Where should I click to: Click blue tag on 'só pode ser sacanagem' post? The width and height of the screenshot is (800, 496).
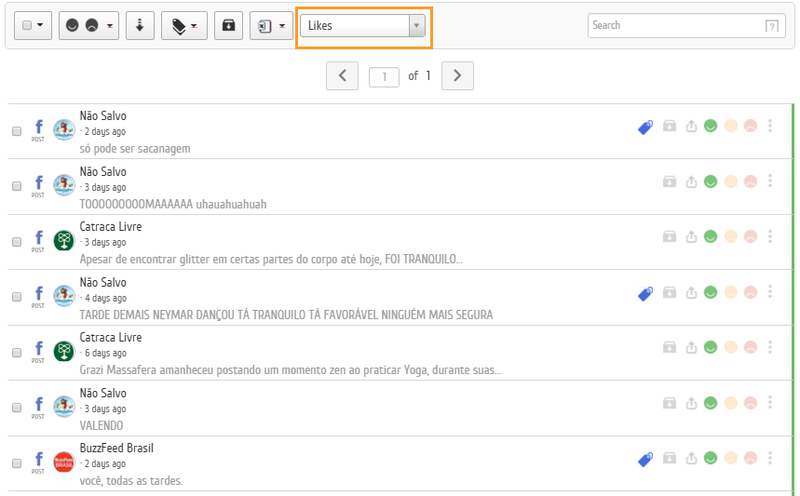(646, 127)
